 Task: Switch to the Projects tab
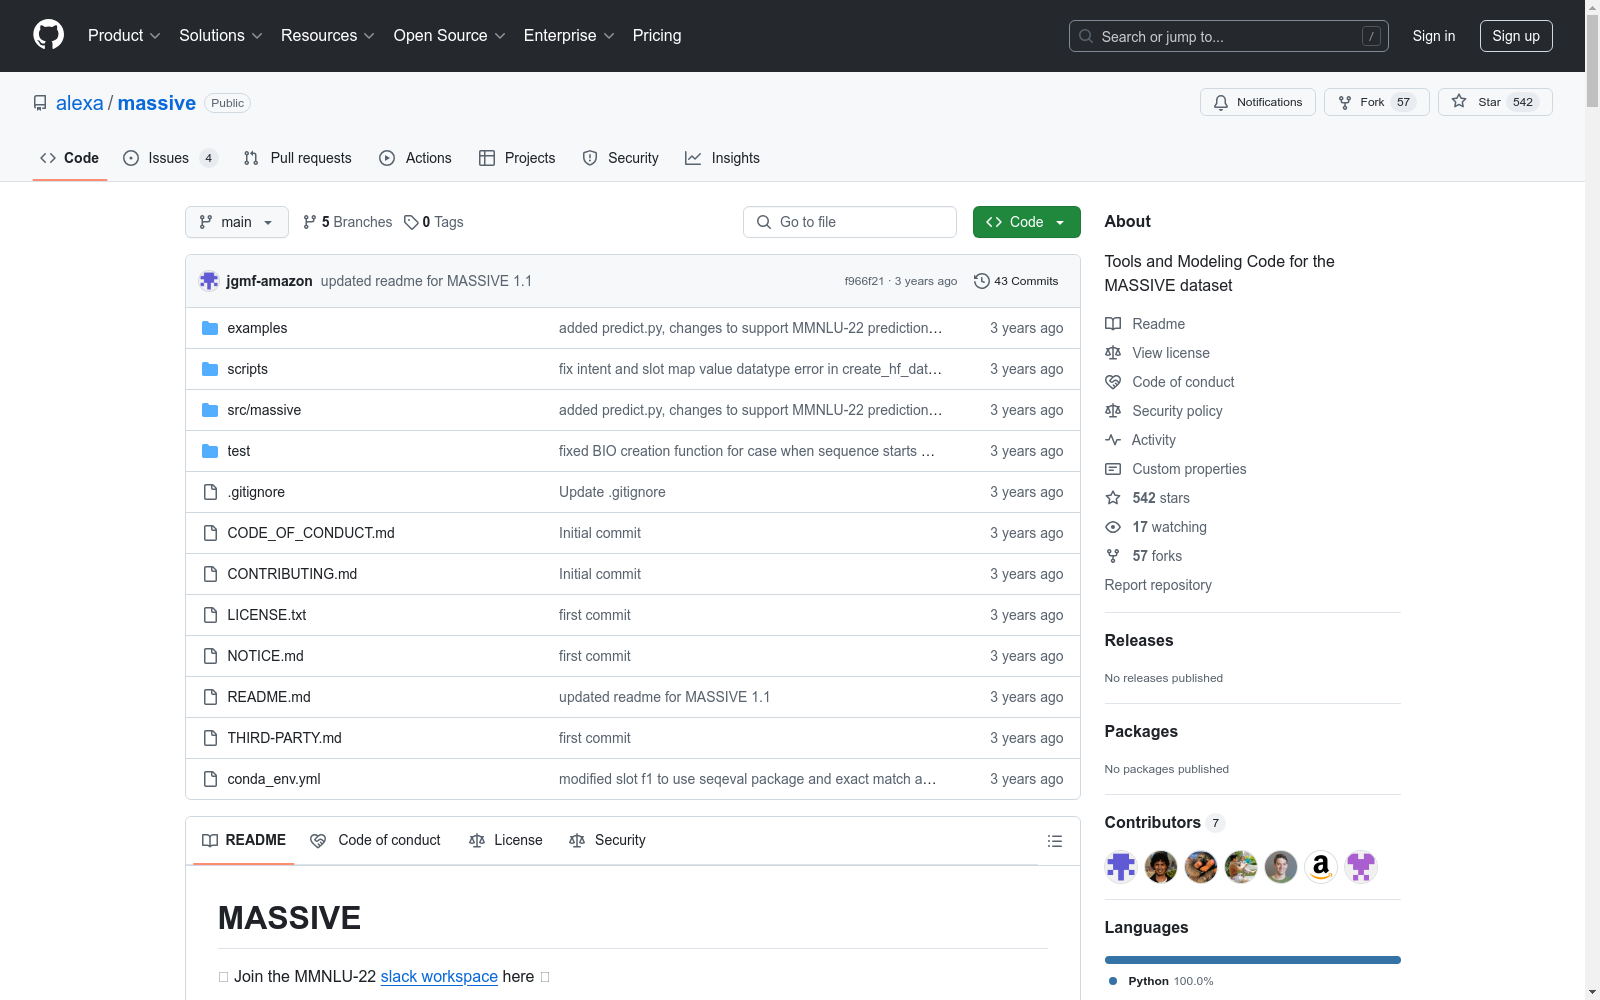[x=517, y=158]
